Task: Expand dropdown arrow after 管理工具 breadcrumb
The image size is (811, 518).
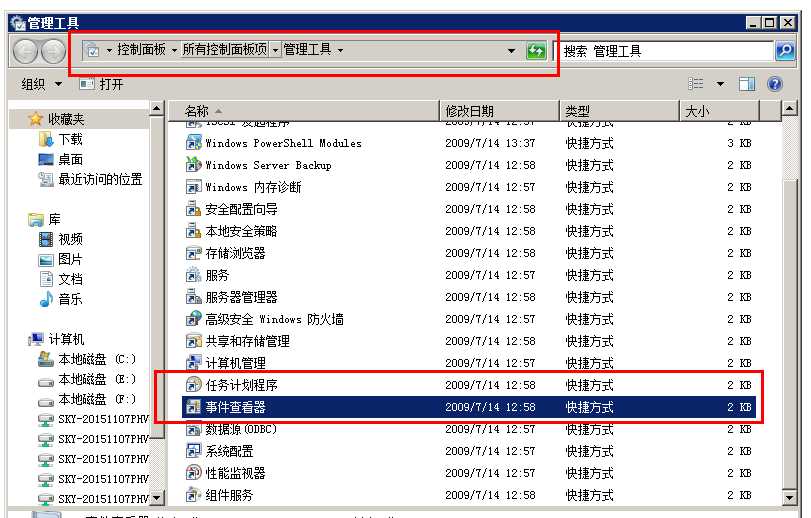Action: click(x=340, y=51)
